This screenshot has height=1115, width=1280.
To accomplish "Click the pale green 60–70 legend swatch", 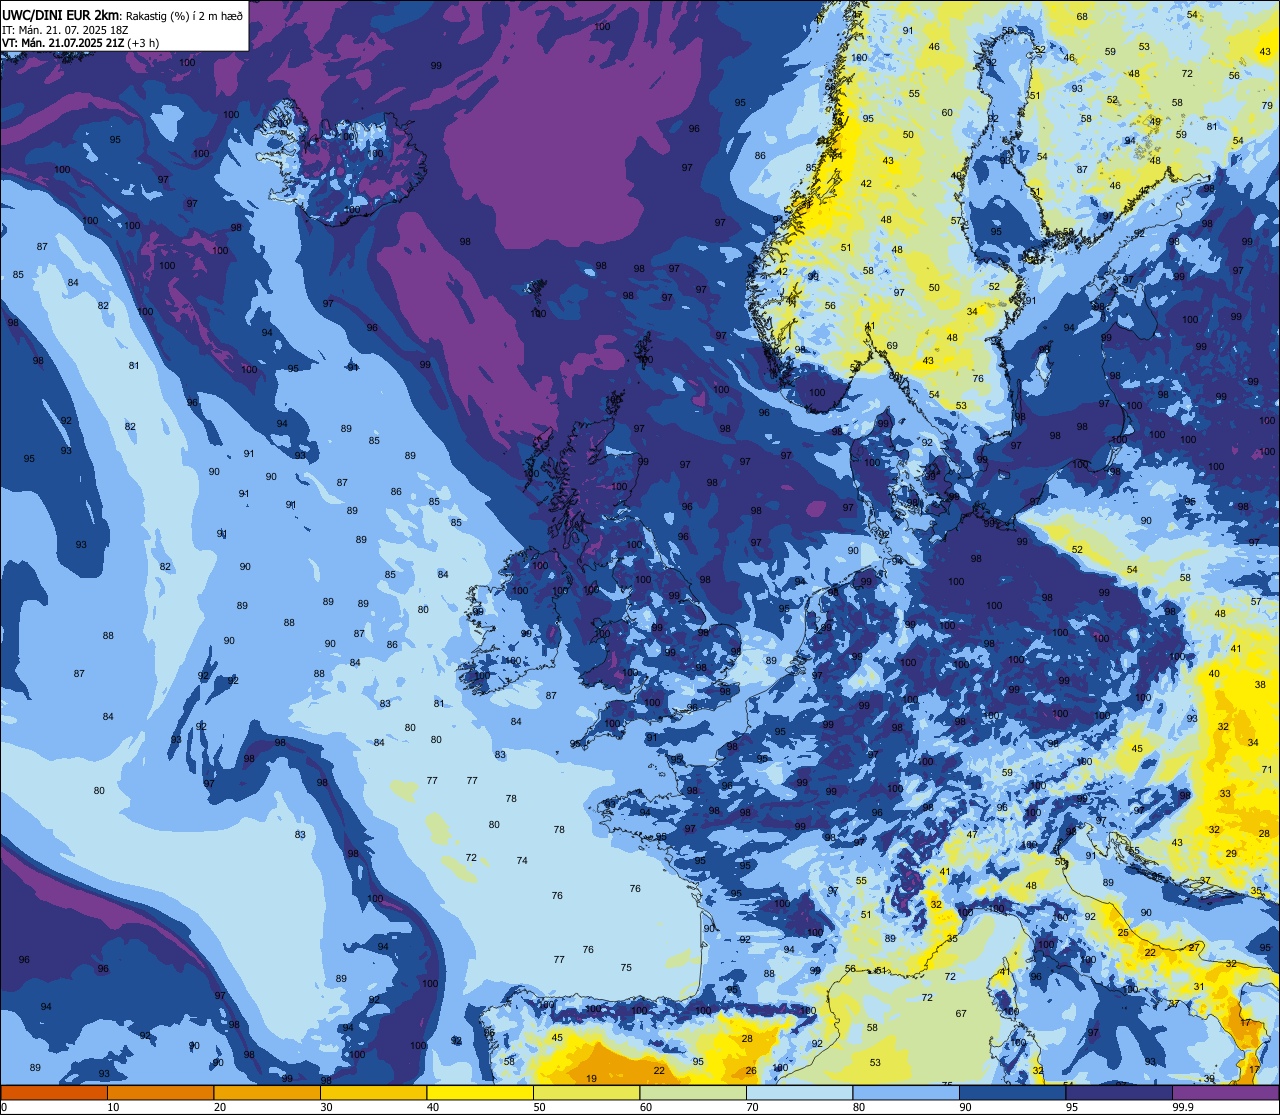I will click(x=693, y=1093).
